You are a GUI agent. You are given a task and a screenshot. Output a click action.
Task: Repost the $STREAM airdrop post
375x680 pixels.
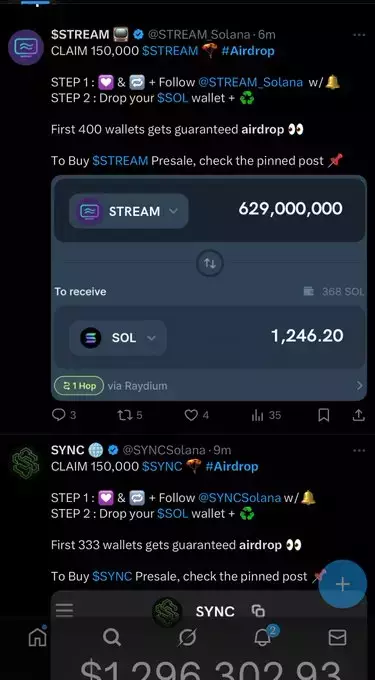coord(130,415)
